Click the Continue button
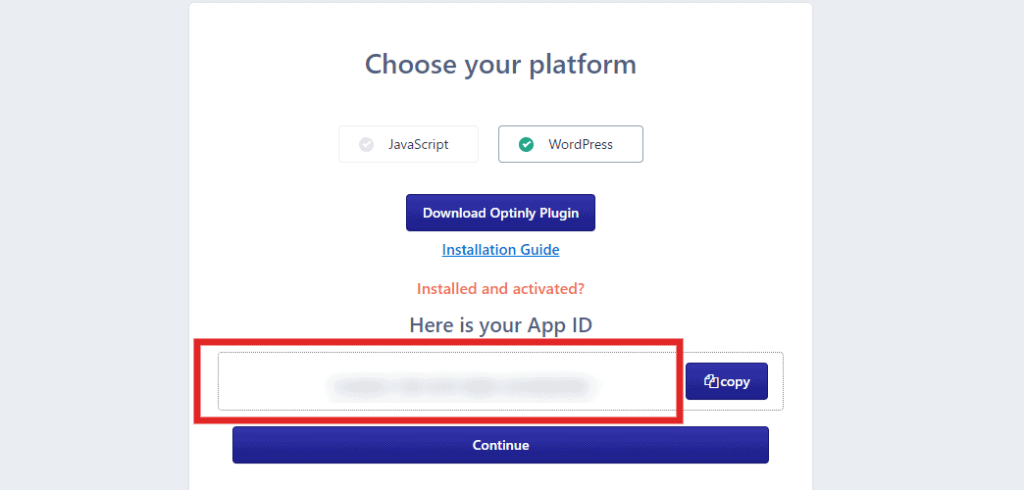1024x490 pixels. click(x=500, y=446)
